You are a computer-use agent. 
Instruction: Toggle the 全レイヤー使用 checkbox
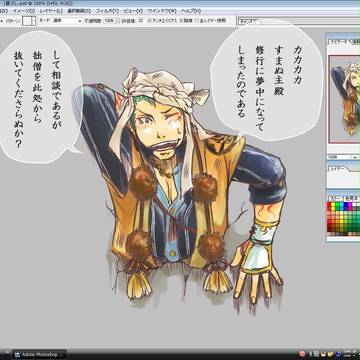[197, 21]
